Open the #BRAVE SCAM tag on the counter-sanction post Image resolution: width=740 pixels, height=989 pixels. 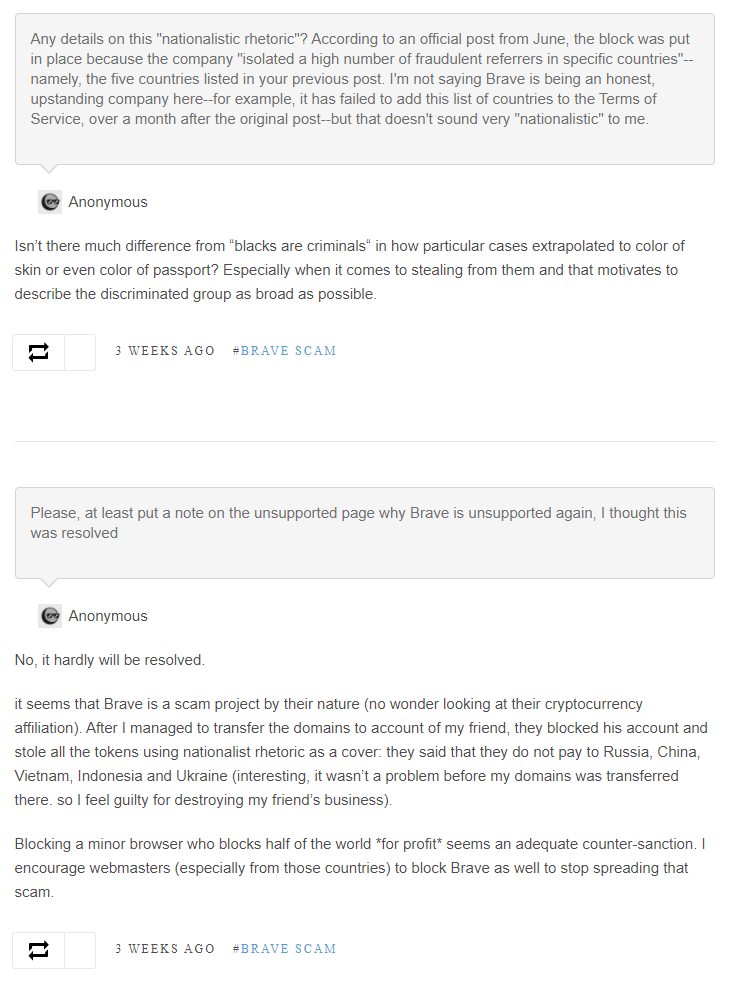point(285,949)
